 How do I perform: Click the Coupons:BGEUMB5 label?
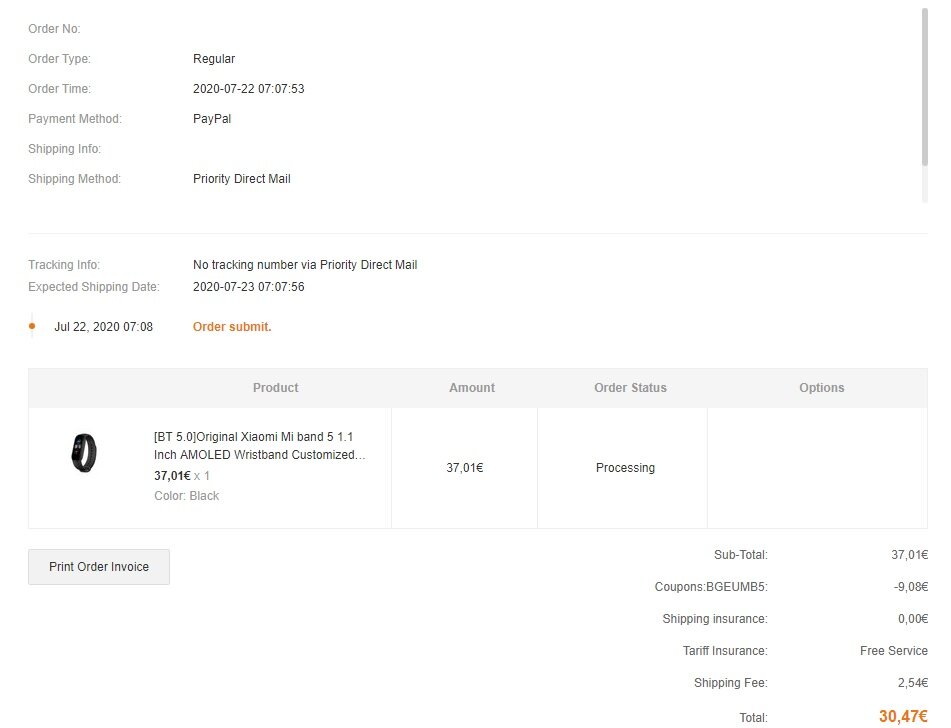pos(711,587)
